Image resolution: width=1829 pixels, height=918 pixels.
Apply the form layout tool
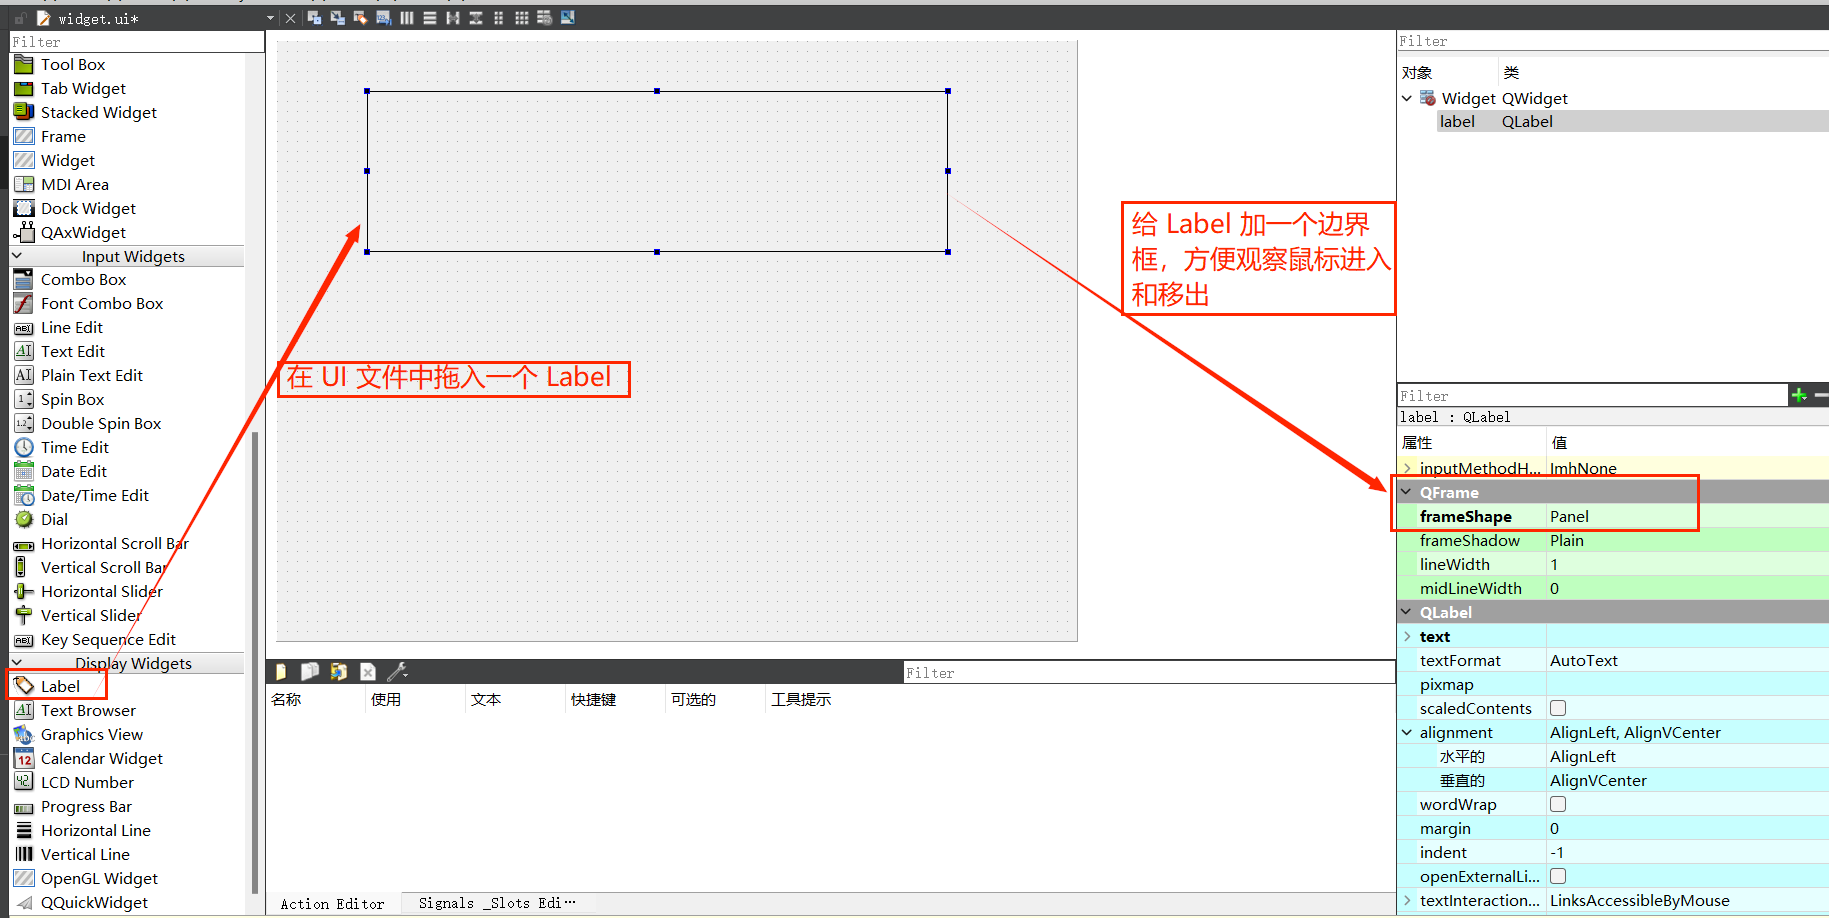(499, 18)
